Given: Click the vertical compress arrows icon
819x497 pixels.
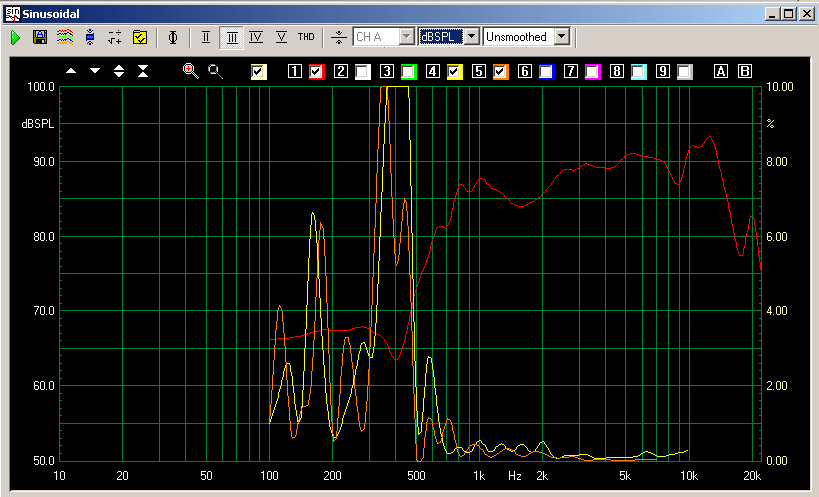Looking at the screenshot, I should point(143,71).
